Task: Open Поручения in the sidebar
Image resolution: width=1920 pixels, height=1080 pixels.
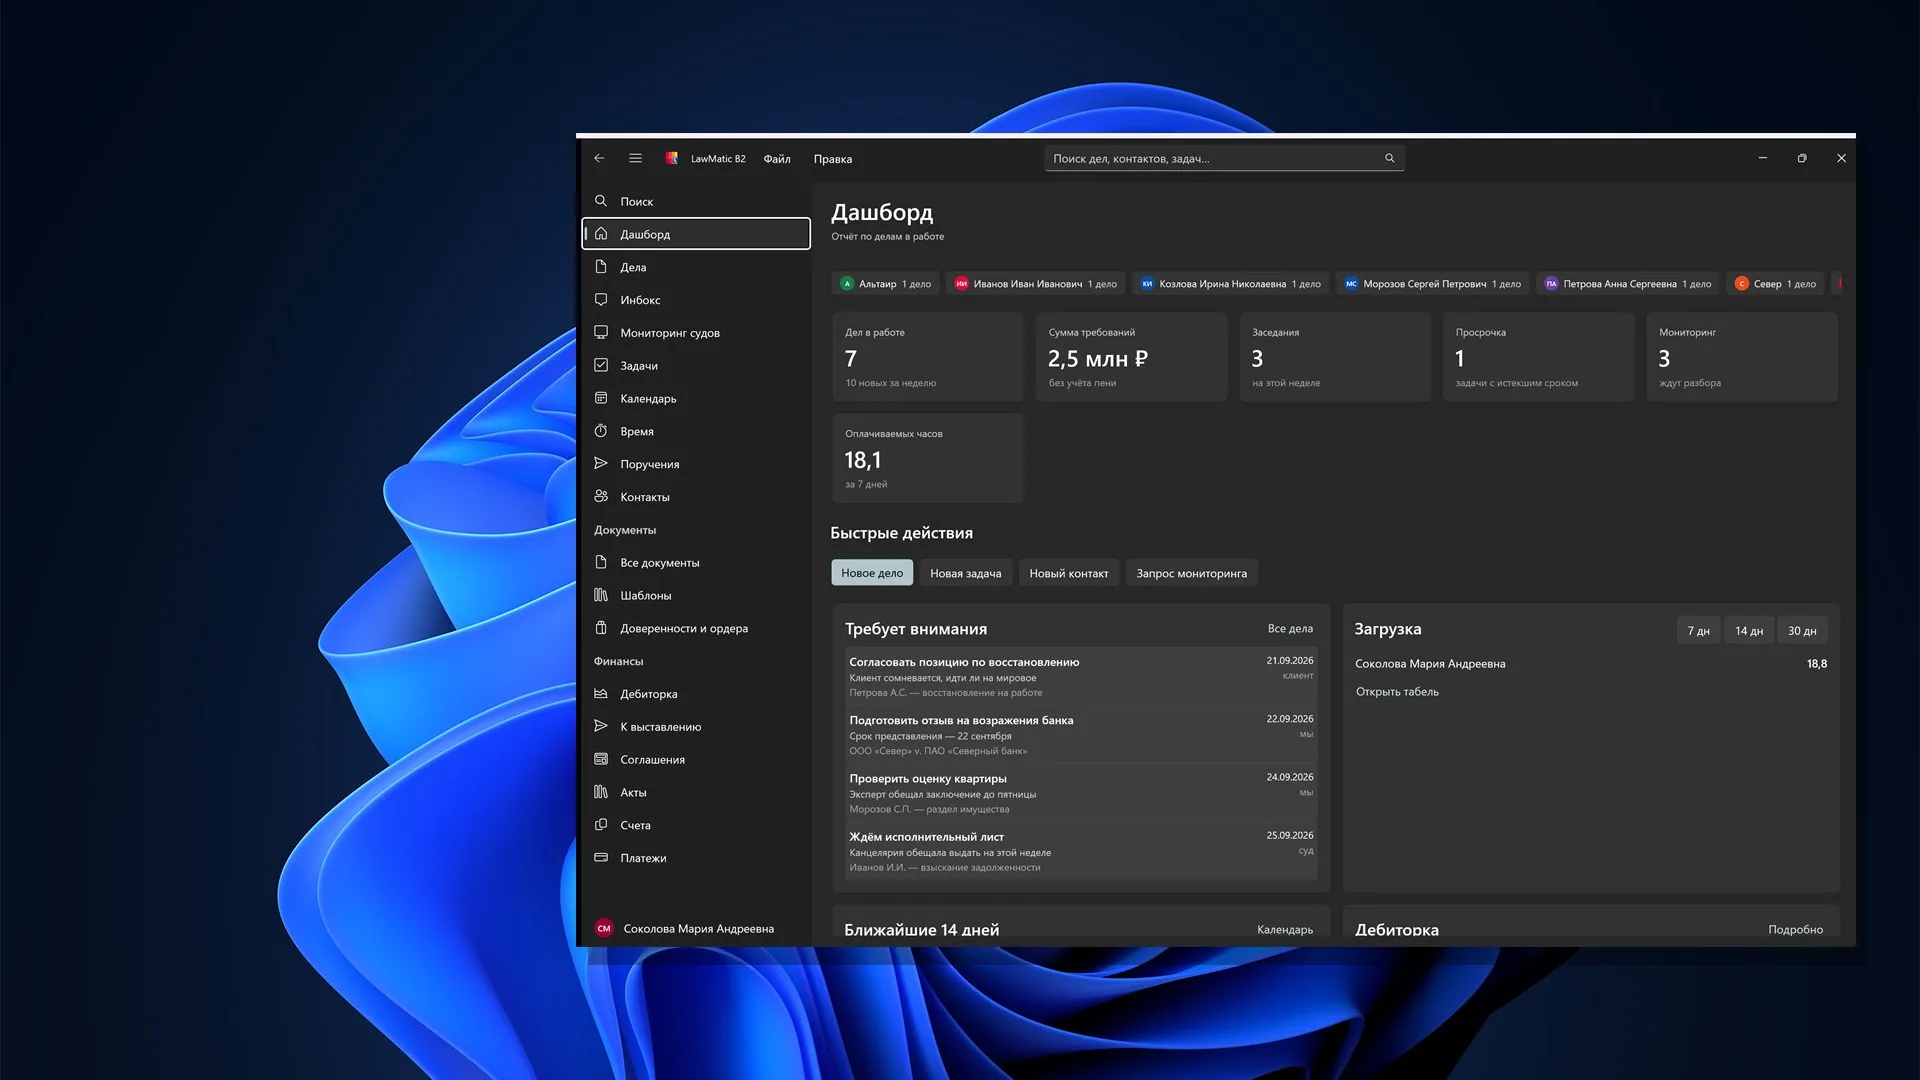Action: 696,464
